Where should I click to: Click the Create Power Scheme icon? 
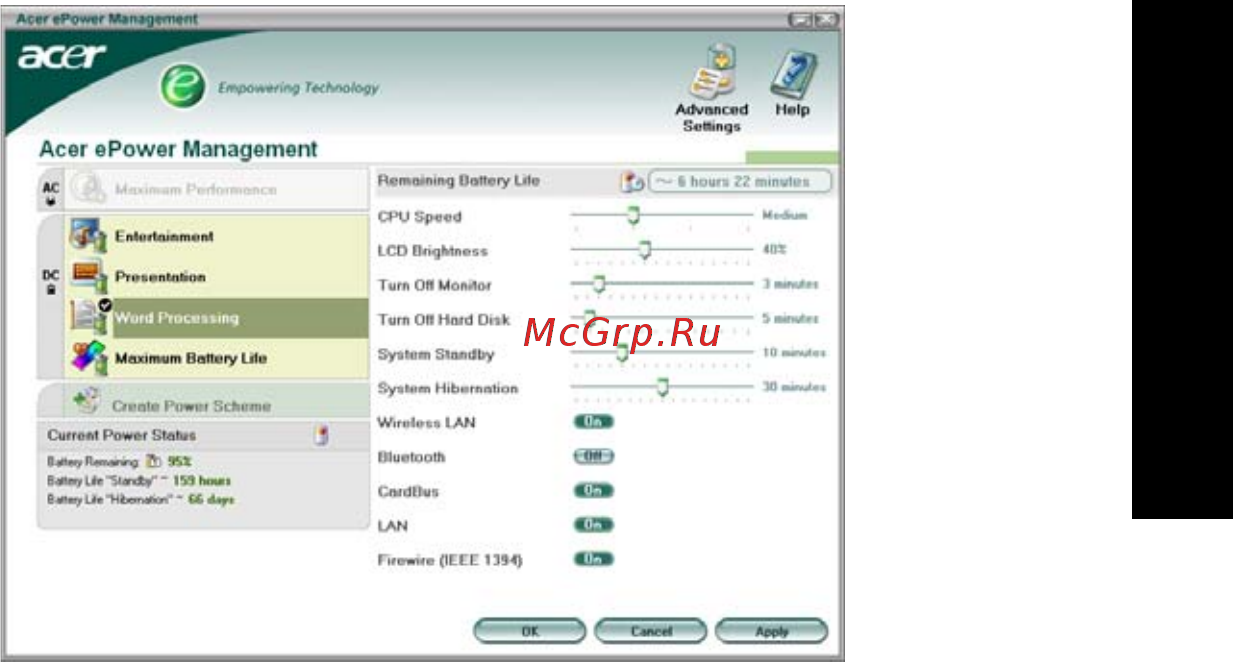coord(86,402)
